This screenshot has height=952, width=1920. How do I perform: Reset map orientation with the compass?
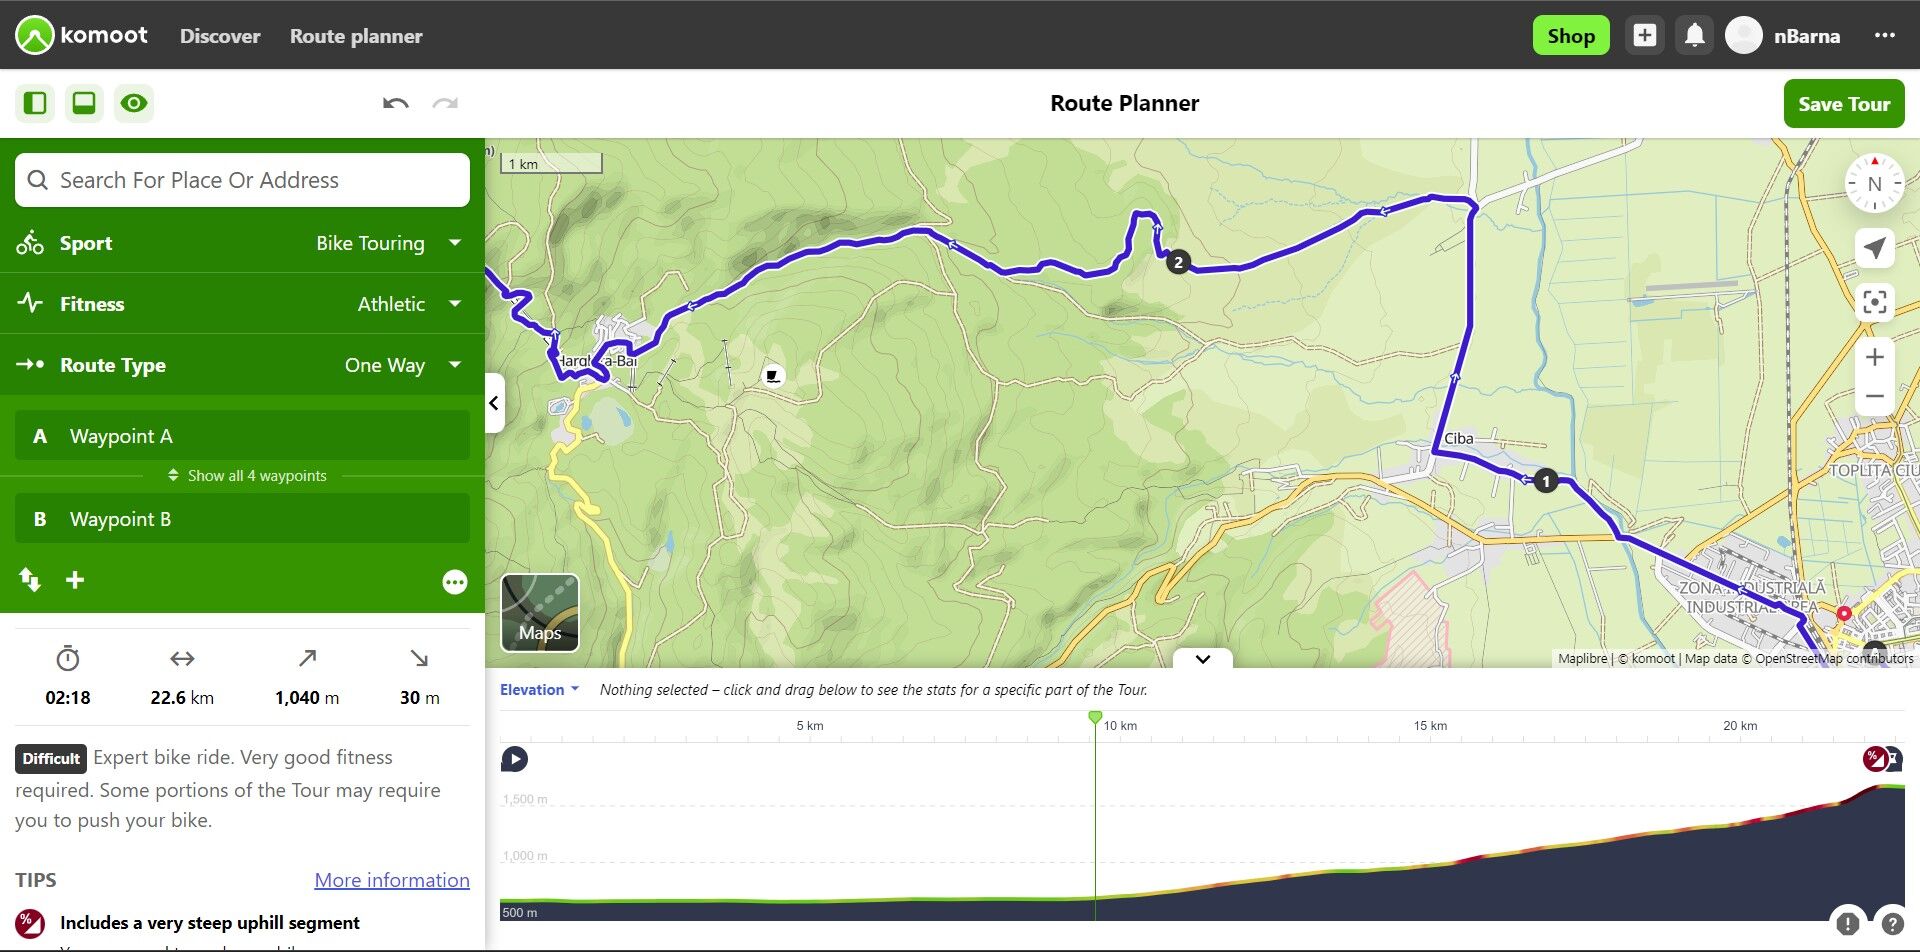(1874, 184)
